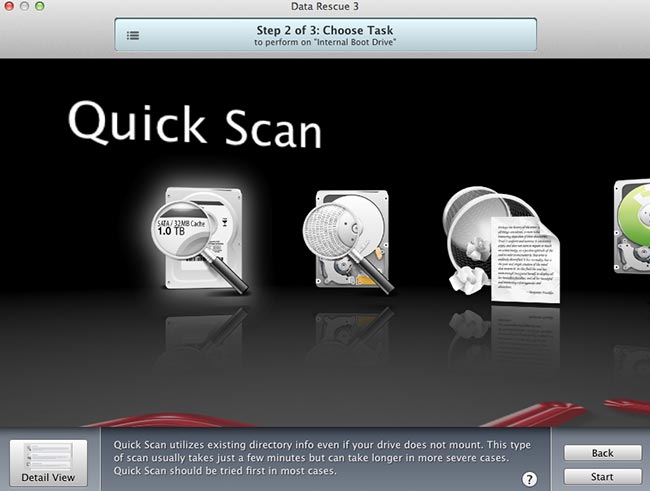The image size is (650, 491).
Task: Select the Quick Scan drive magnifier icon
Action: click(200, 240)
